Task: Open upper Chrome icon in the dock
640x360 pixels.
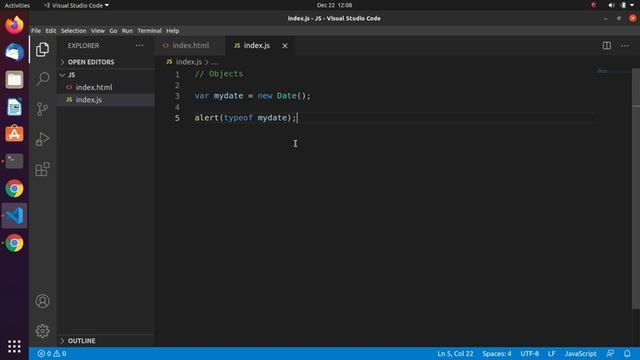Action: click(x=14, y=189)
